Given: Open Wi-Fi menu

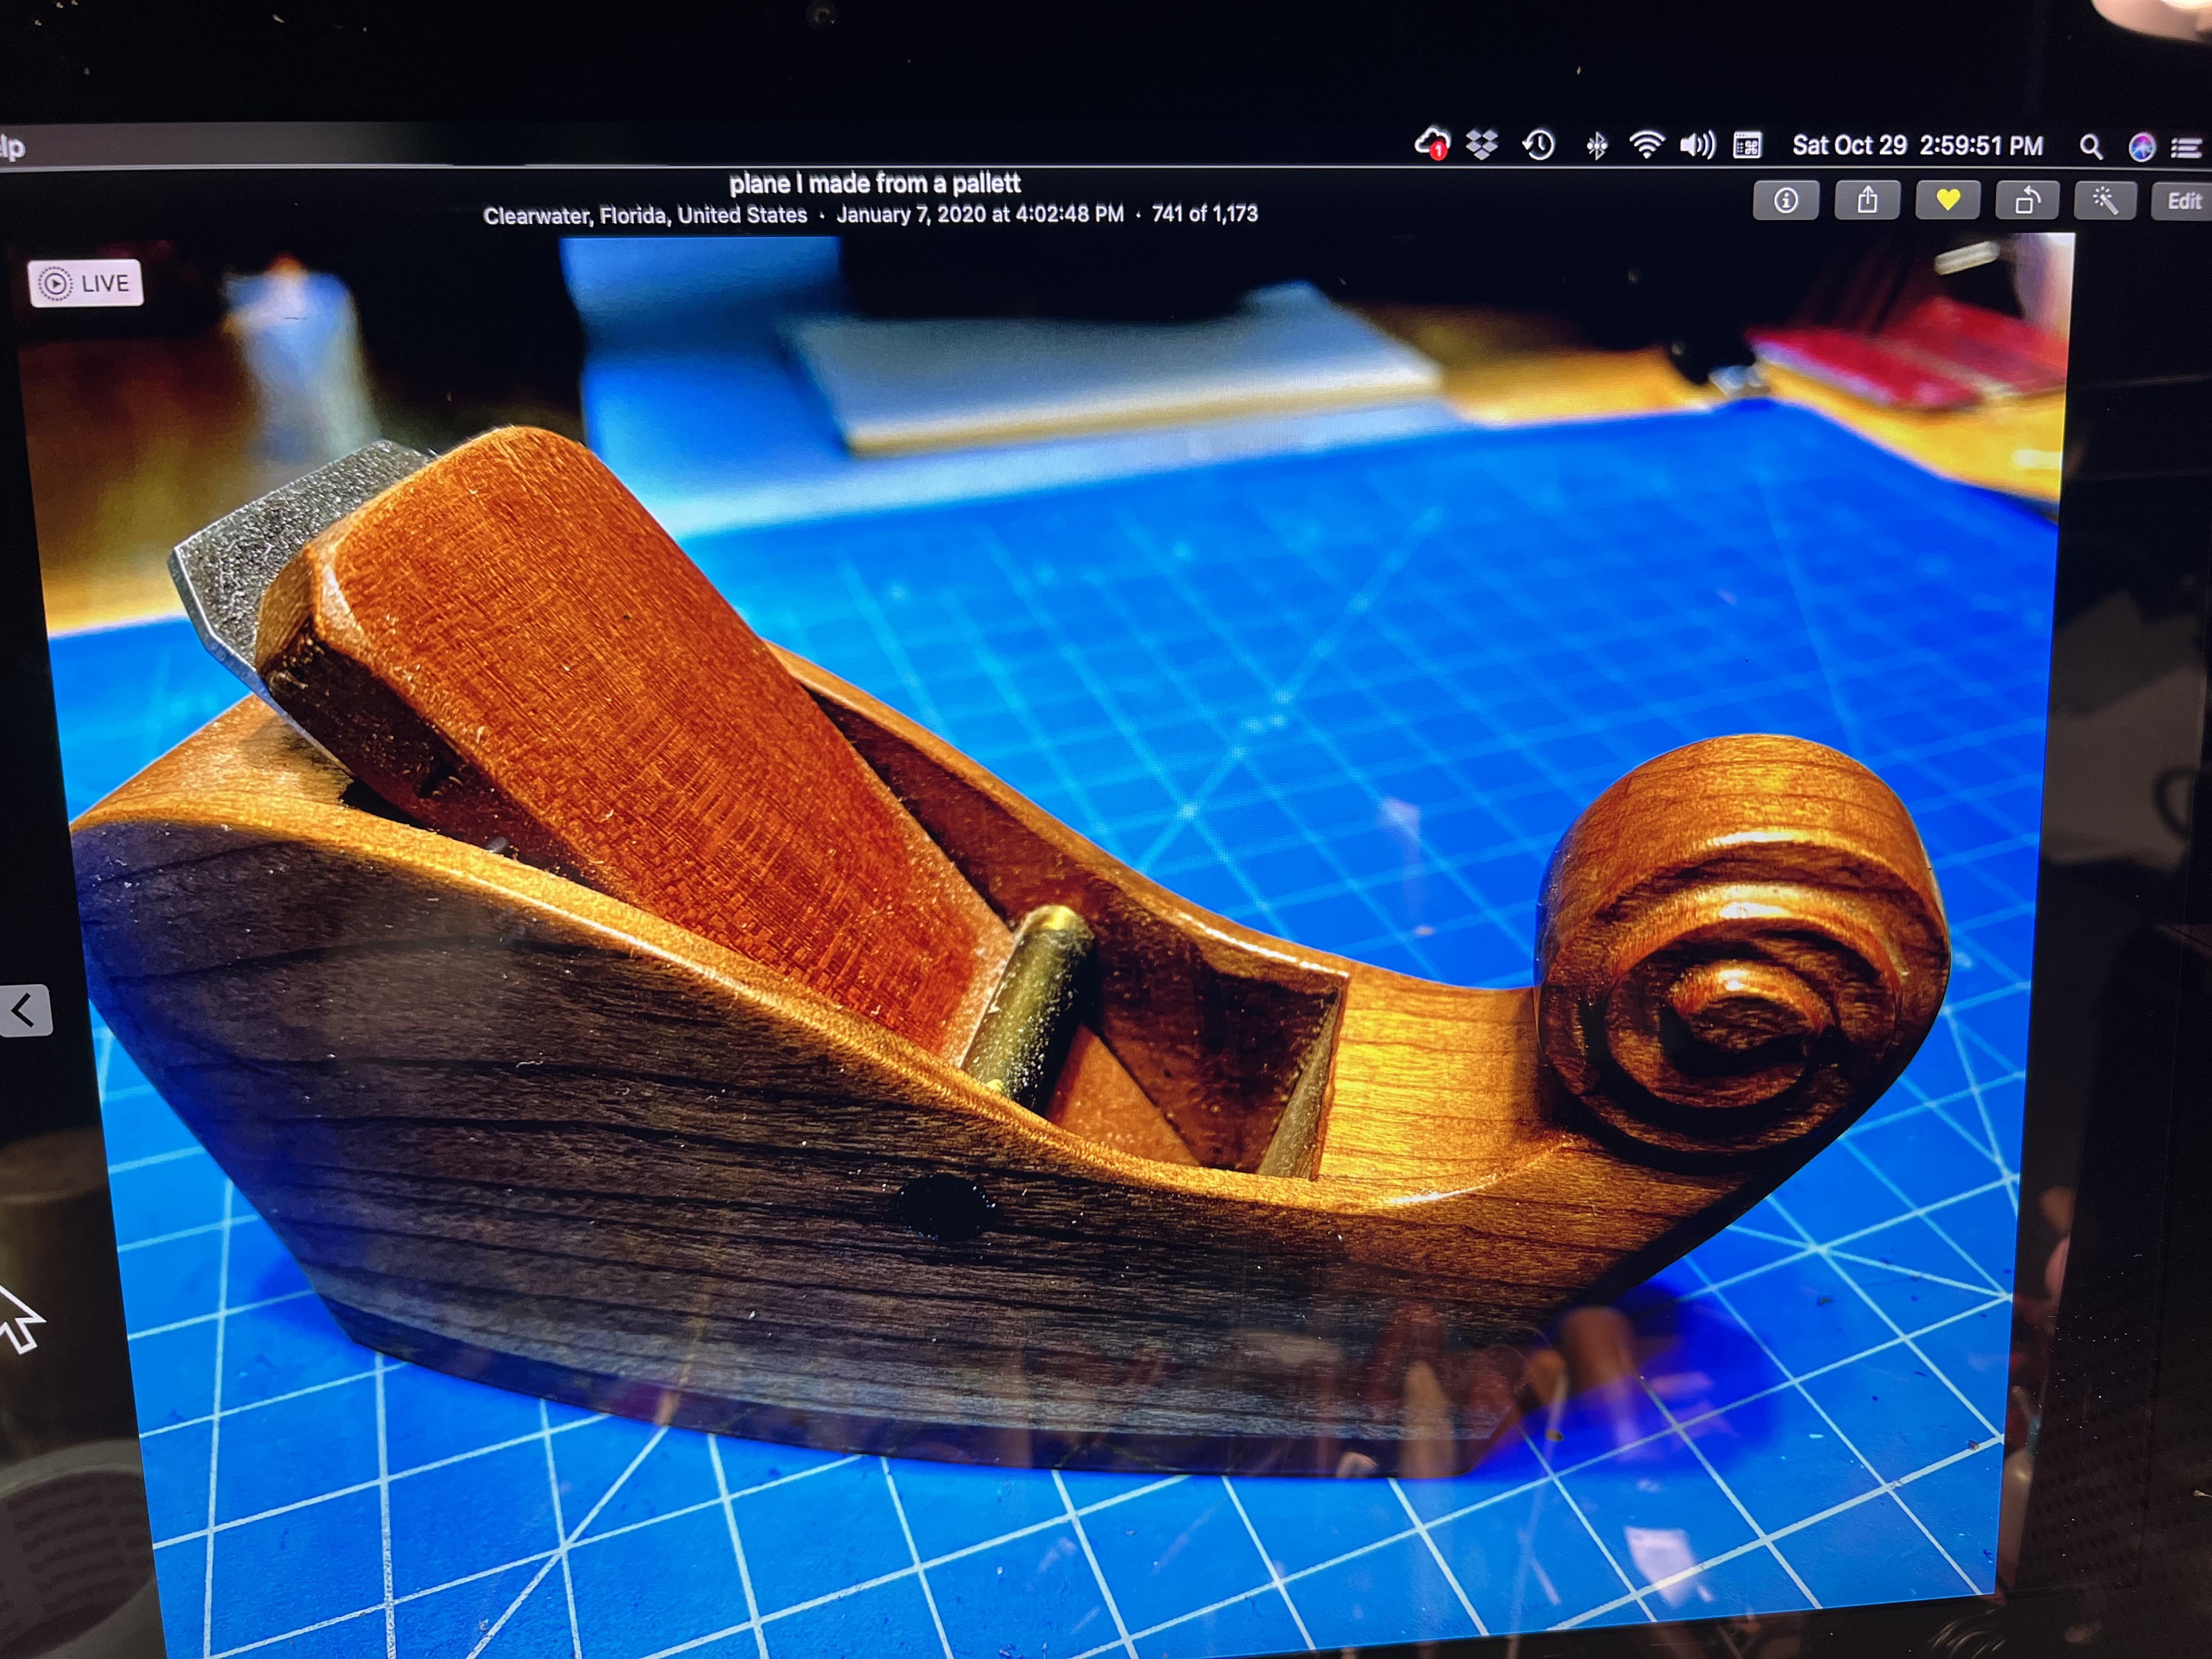Looking at the screenshot, I should pos(1646,145).
